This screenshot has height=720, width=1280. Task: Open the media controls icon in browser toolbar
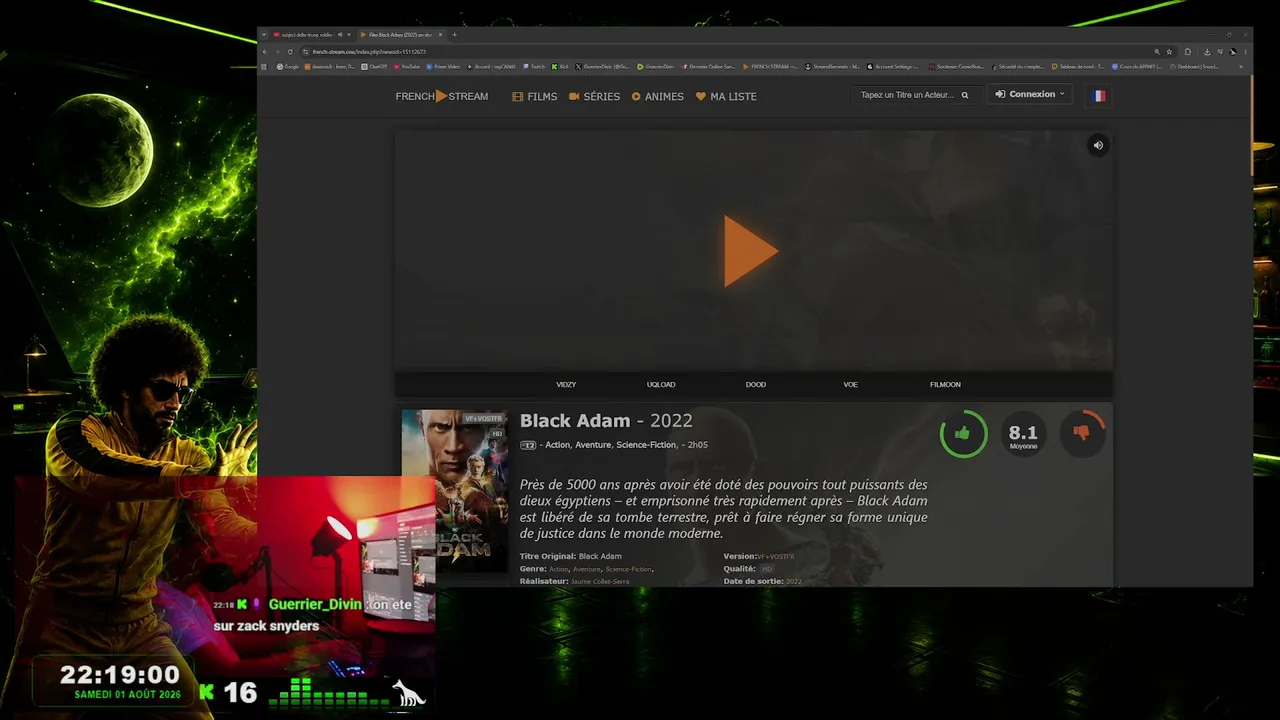[1220, 52]
